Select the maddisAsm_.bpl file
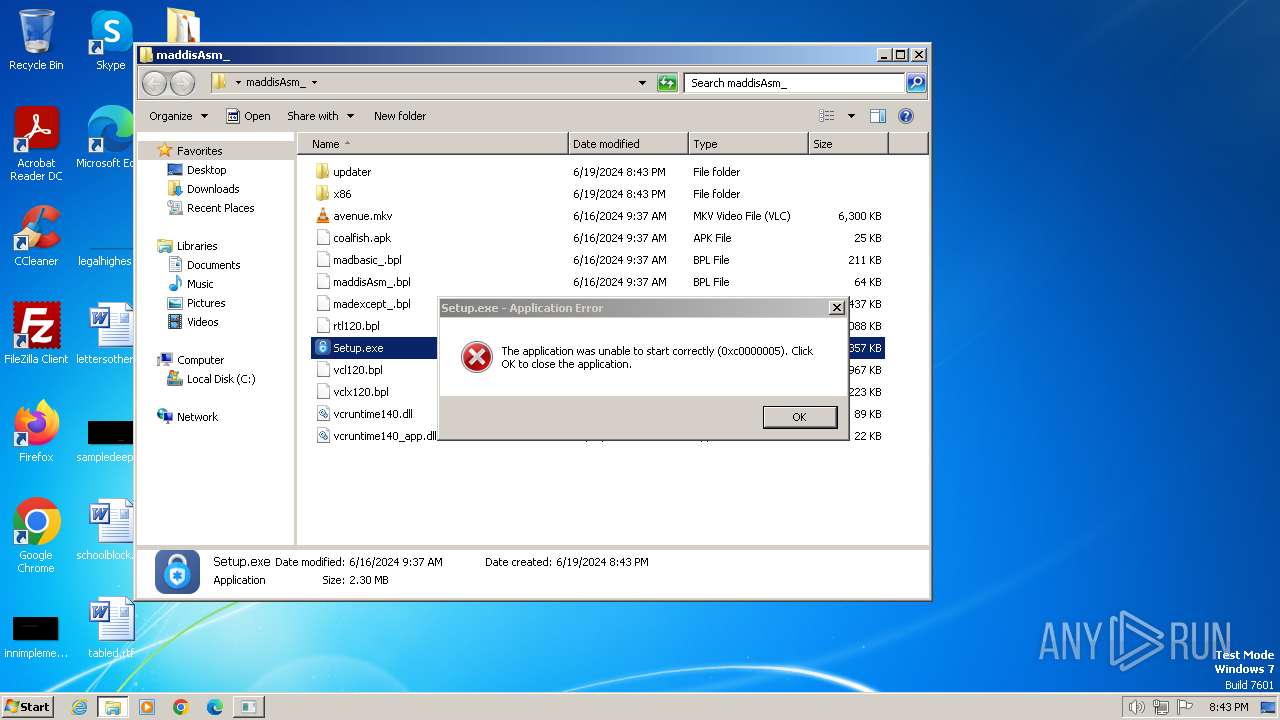Image resolution: width=1280 pixels, height=720 pixels. (371, 282)
